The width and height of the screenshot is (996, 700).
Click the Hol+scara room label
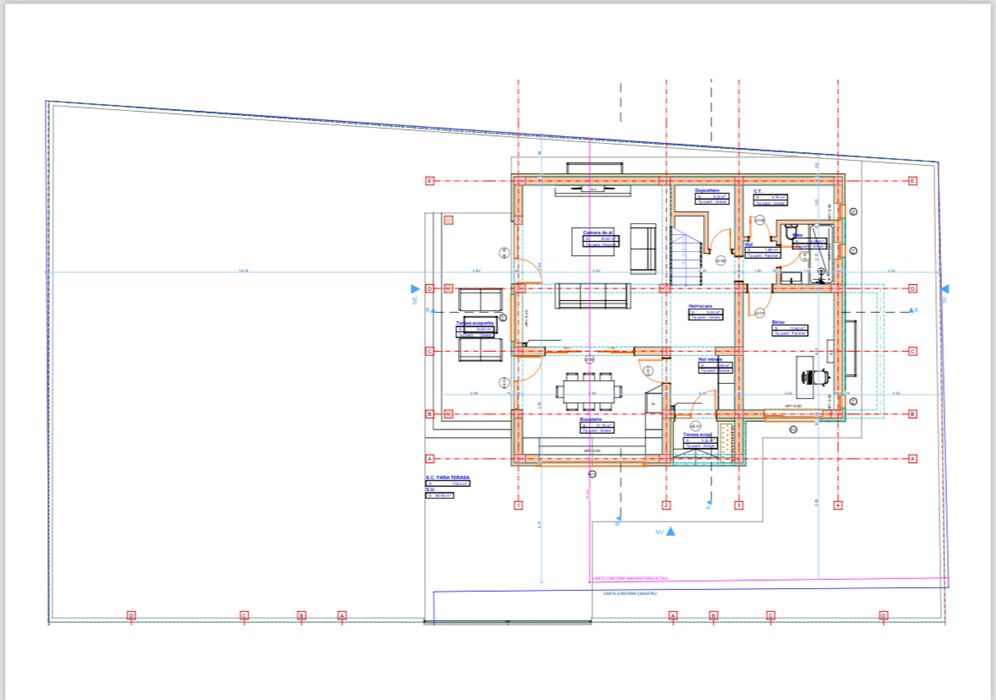(701, 306)
